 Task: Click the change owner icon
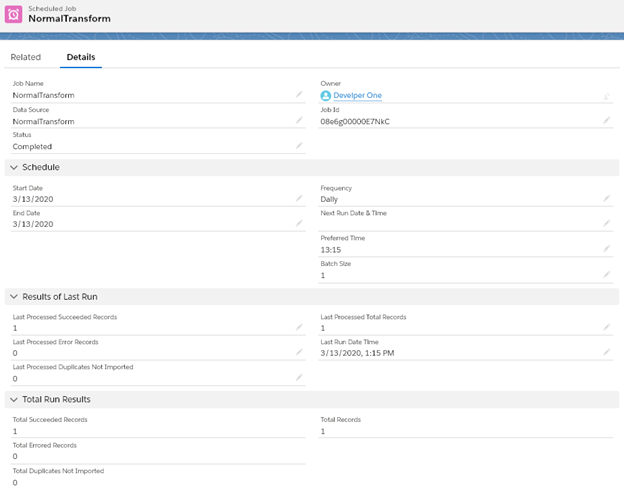pos(606,96)
